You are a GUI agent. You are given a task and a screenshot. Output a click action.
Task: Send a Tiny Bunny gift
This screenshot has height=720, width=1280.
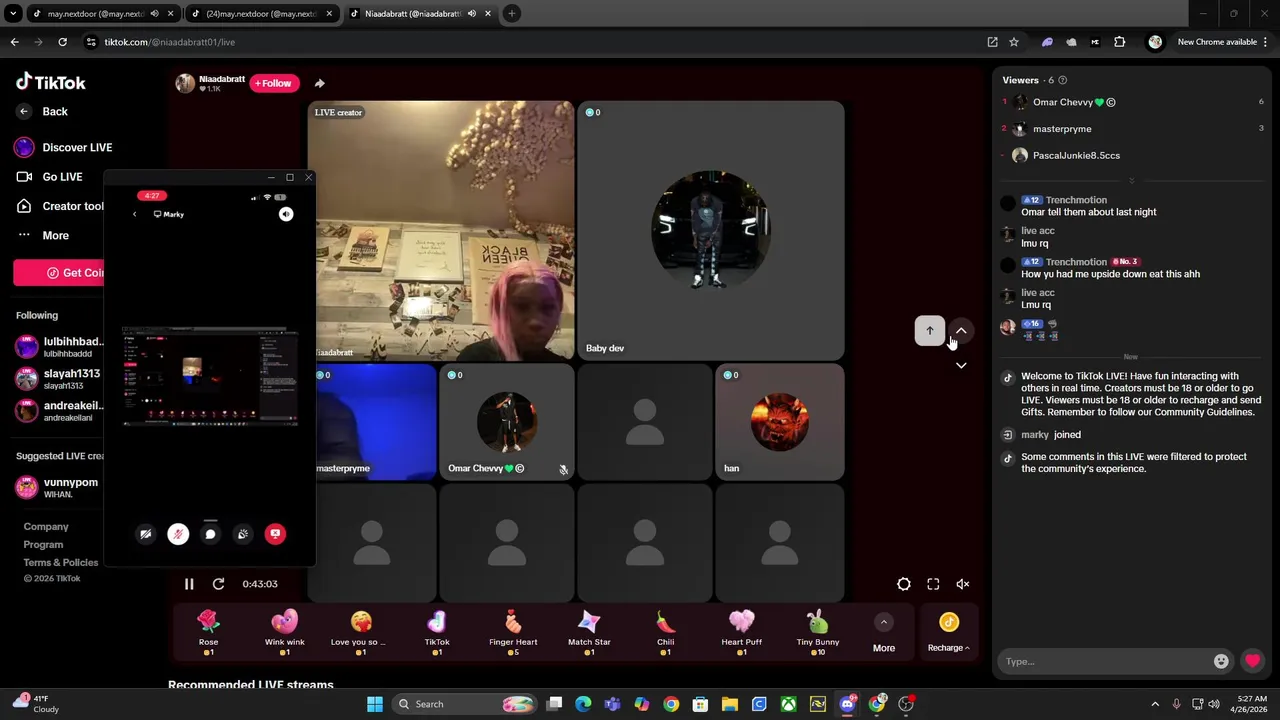[x=818, y=633]
